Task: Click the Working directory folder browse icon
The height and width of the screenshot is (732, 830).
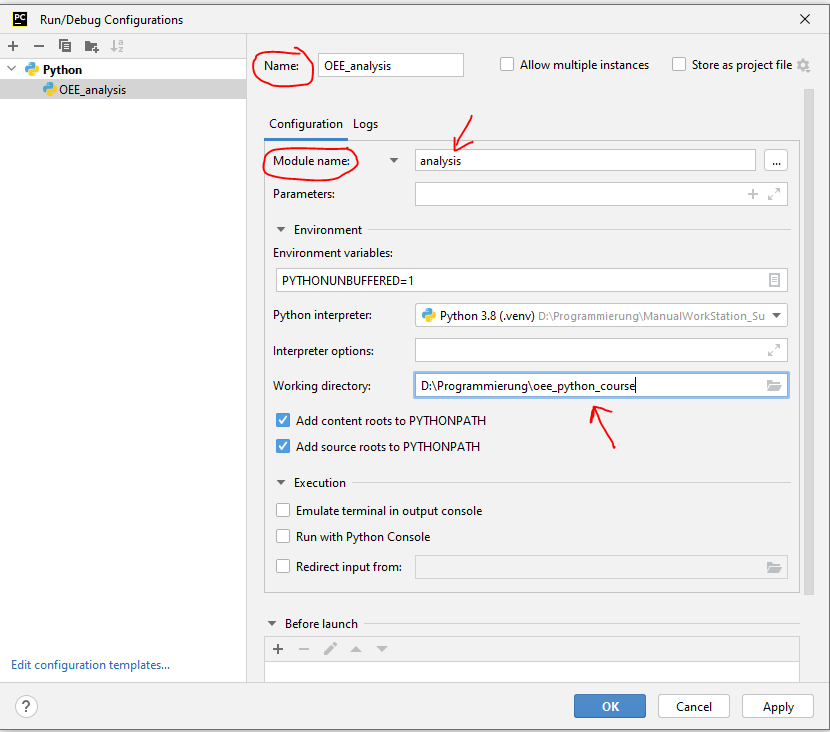Action: tap(774, 386)
